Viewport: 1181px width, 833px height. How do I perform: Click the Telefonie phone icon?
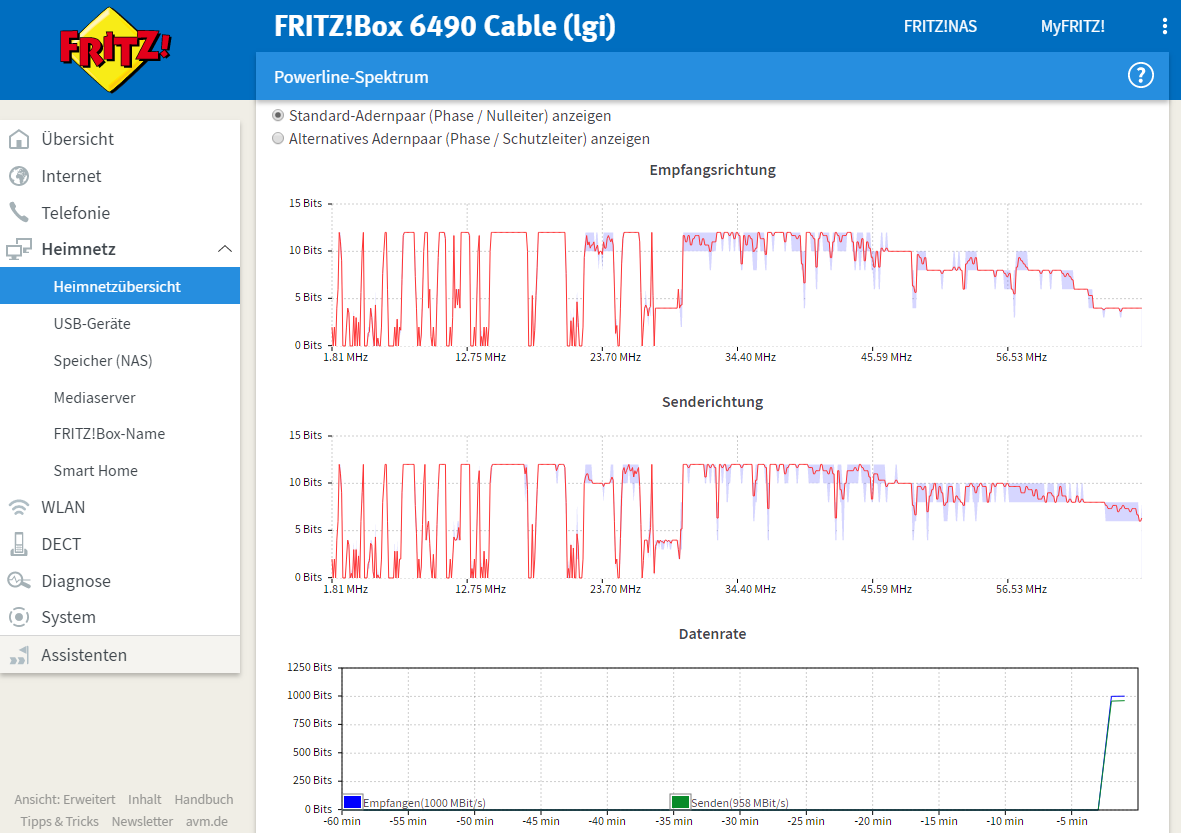[19, 212]
